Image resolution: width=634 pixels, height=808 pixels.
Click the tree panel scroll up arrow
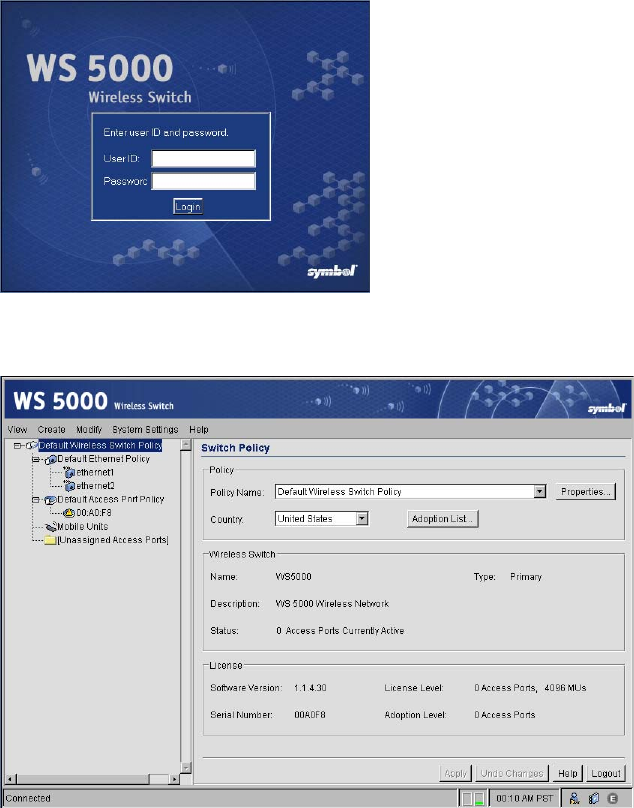coord(186,445)
